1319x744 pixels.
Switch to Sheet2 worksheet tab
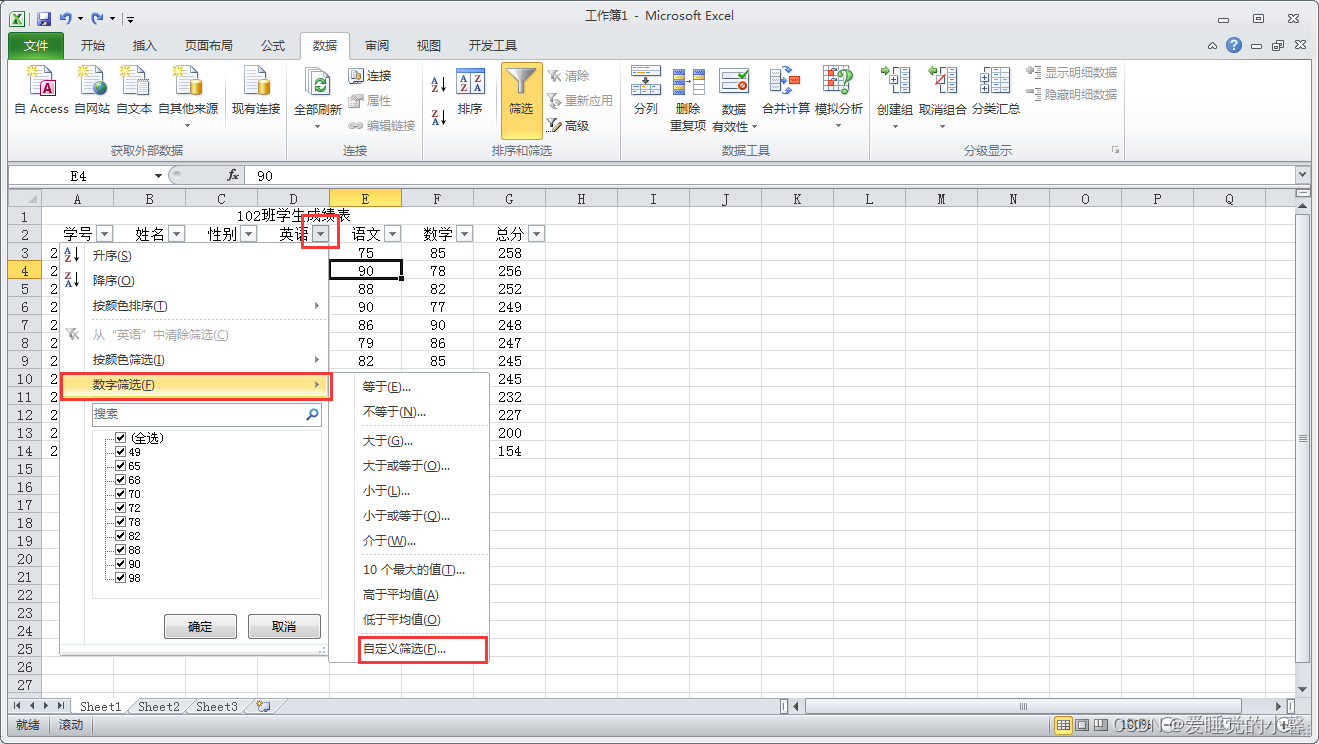159,706
